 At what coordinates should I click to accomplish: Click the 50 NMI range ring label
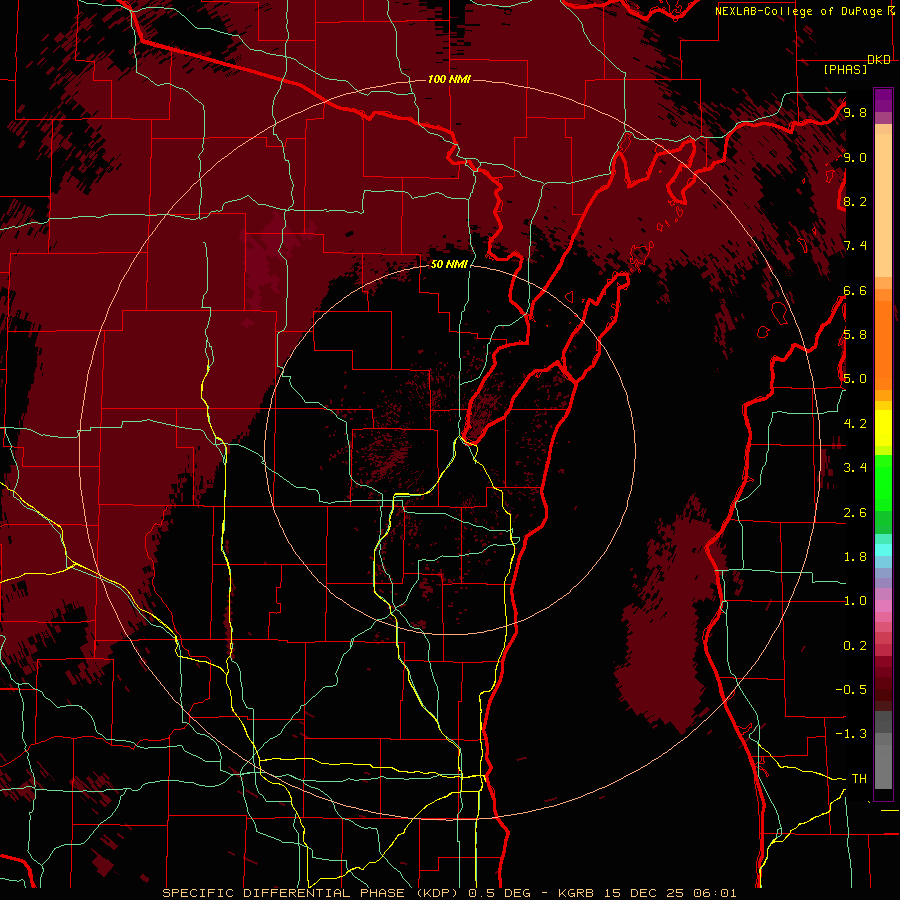point(449,264)
